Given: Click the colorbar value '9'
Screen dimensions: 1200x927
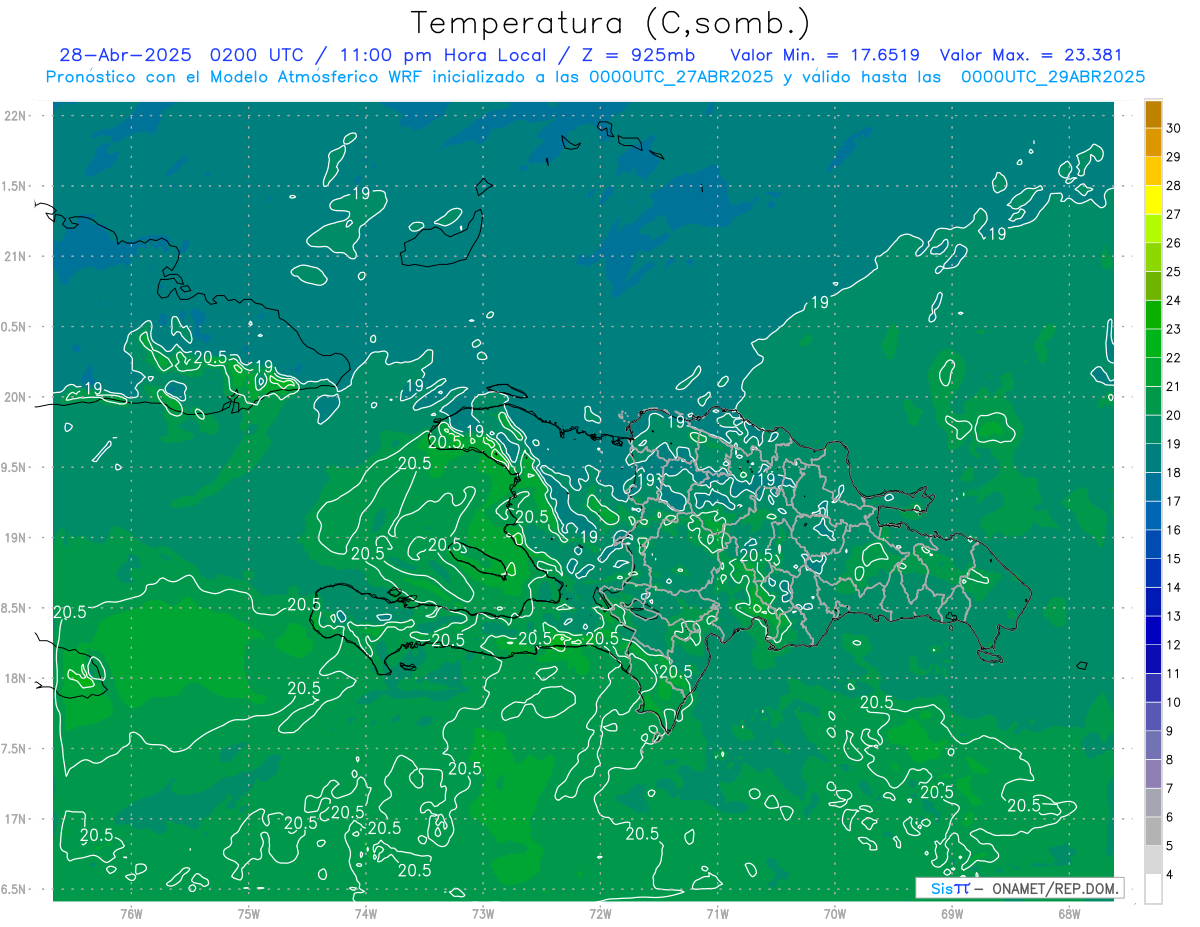Looking at the screenshot, I should click(x=1170, y=731).
